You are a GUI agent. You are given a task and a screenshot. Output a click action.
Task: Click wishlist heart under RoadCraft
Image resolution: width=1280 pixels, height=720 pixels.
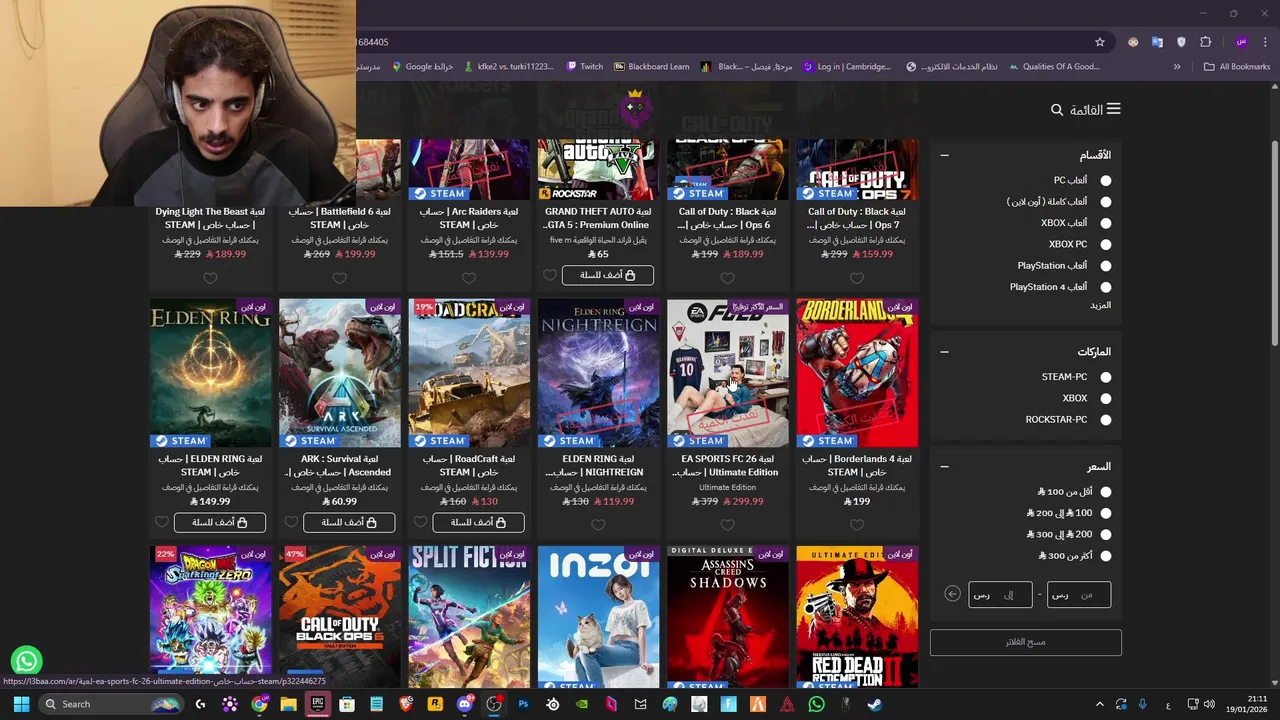tap(420, 522)
